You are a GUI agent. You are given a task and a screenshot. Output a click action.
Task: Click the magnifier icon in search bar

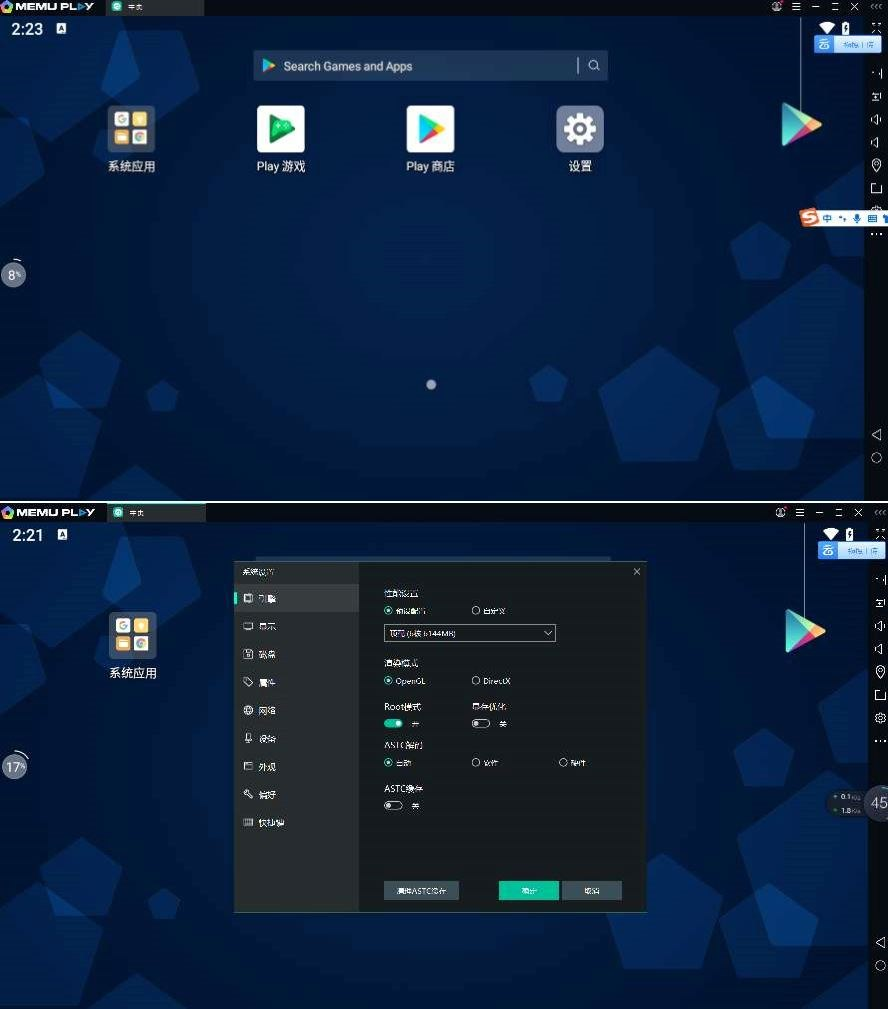594,66
